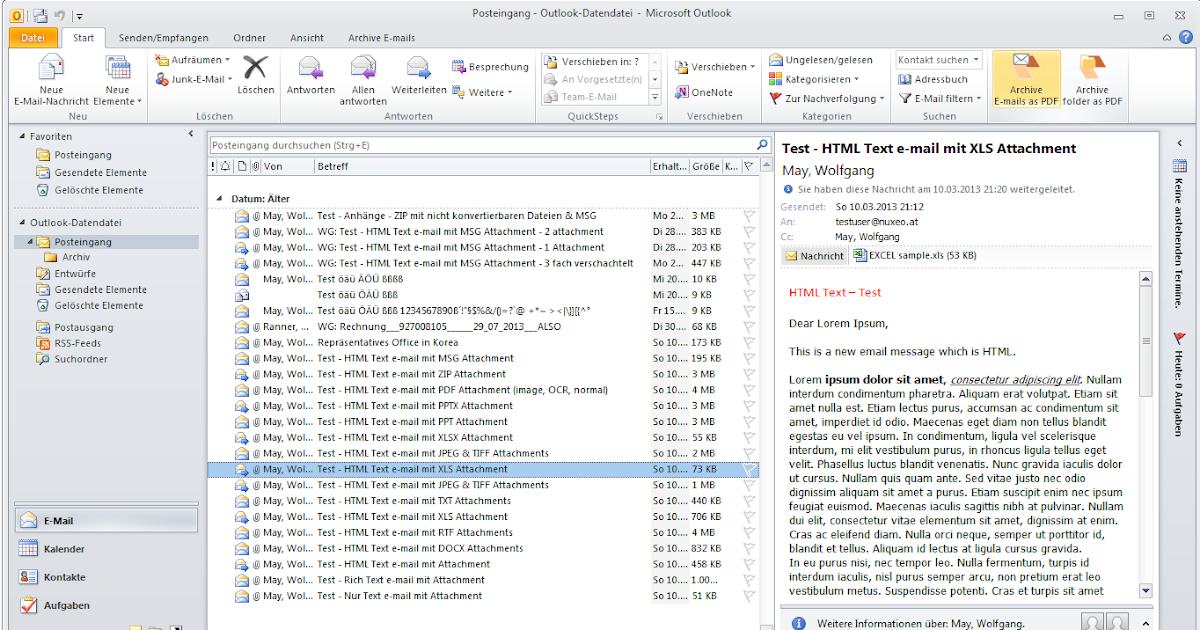The image size is (1200, 630).
Task: Expand the To-Do bar with its arrow
Action: [x=1178, y=143]
